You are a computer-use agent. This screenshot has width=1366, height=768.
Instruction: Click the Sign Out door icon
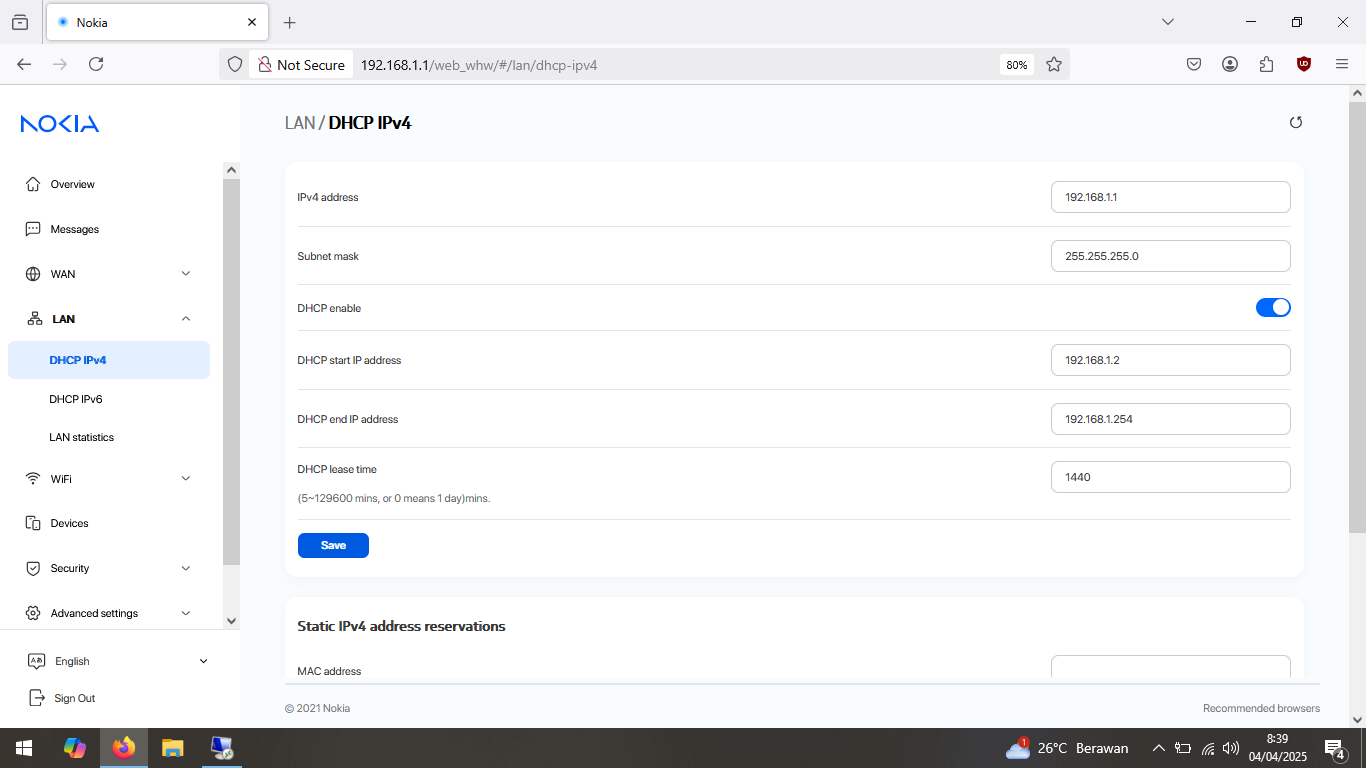[37, 698]
